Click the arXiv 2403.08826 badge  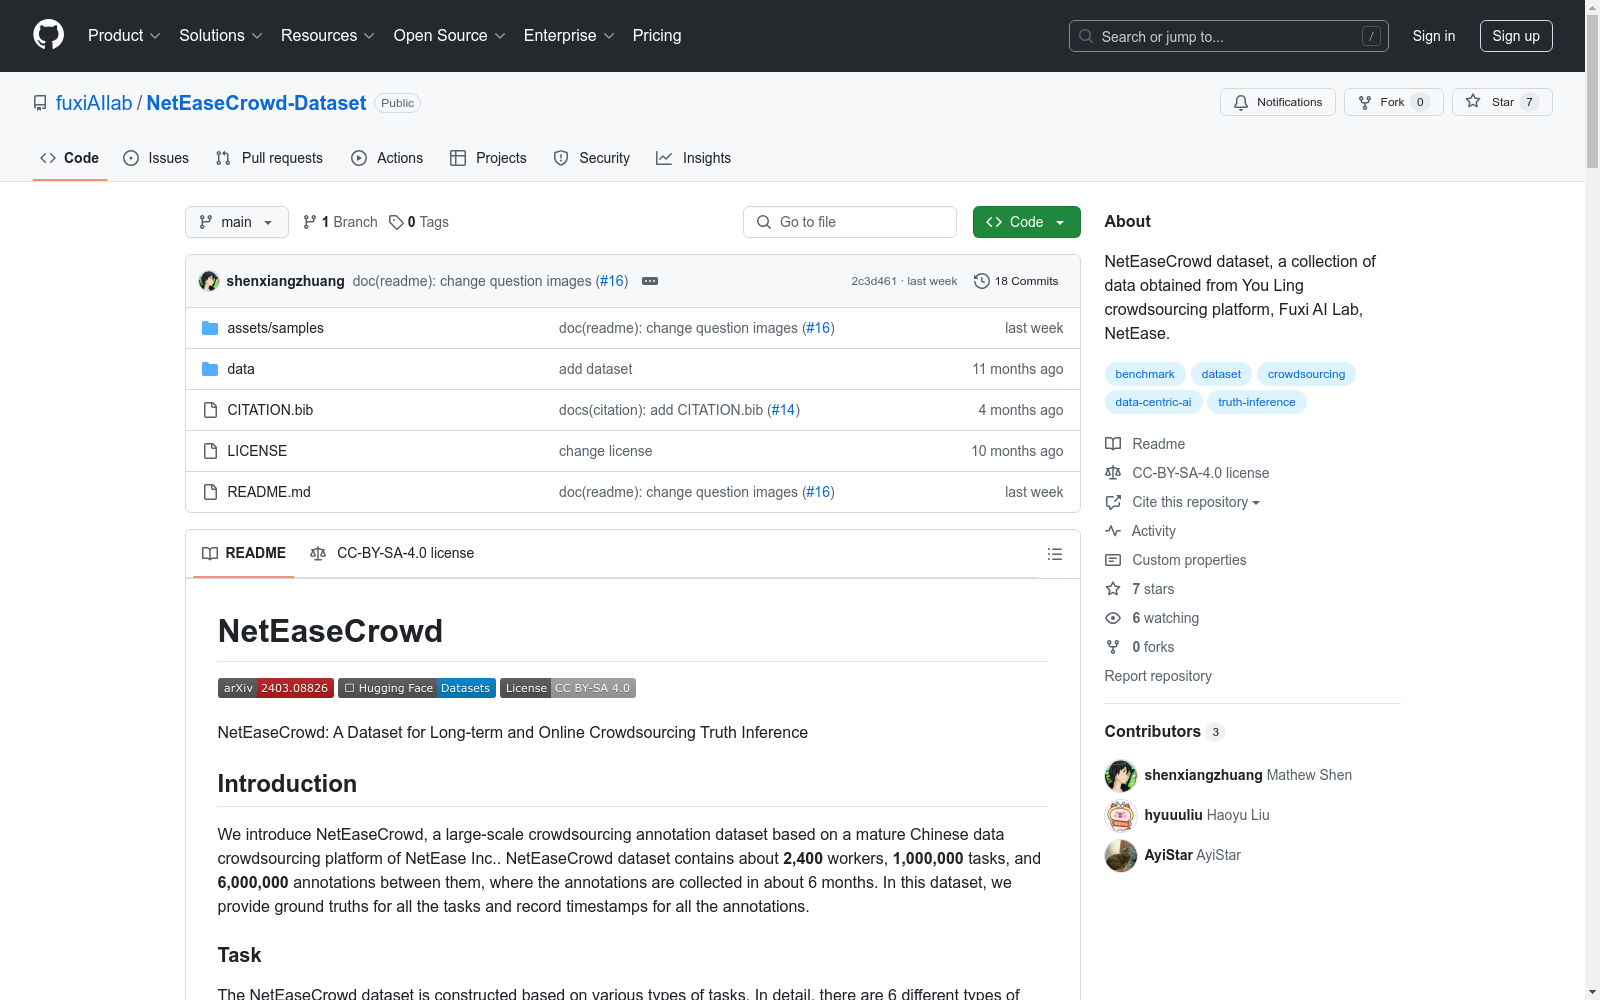tap(275, 688)
